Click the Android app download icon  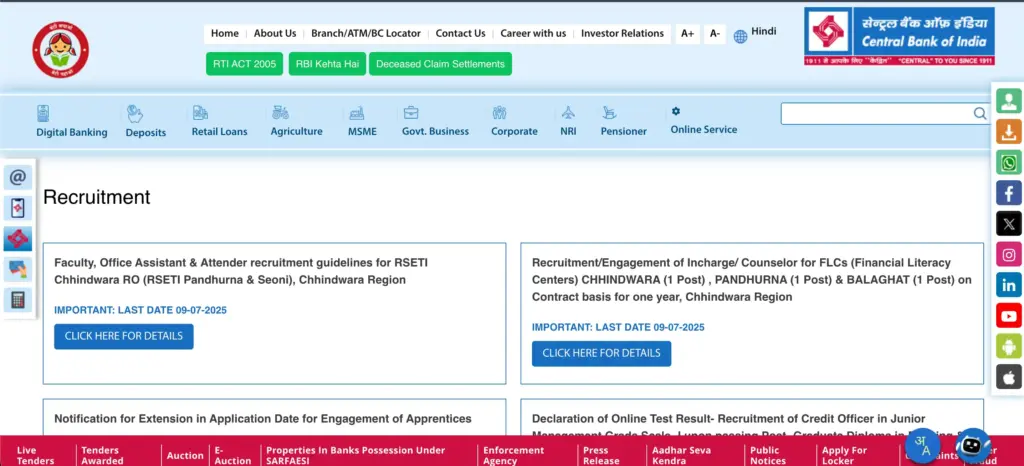pyautogui.click(x=1009, y=346)
